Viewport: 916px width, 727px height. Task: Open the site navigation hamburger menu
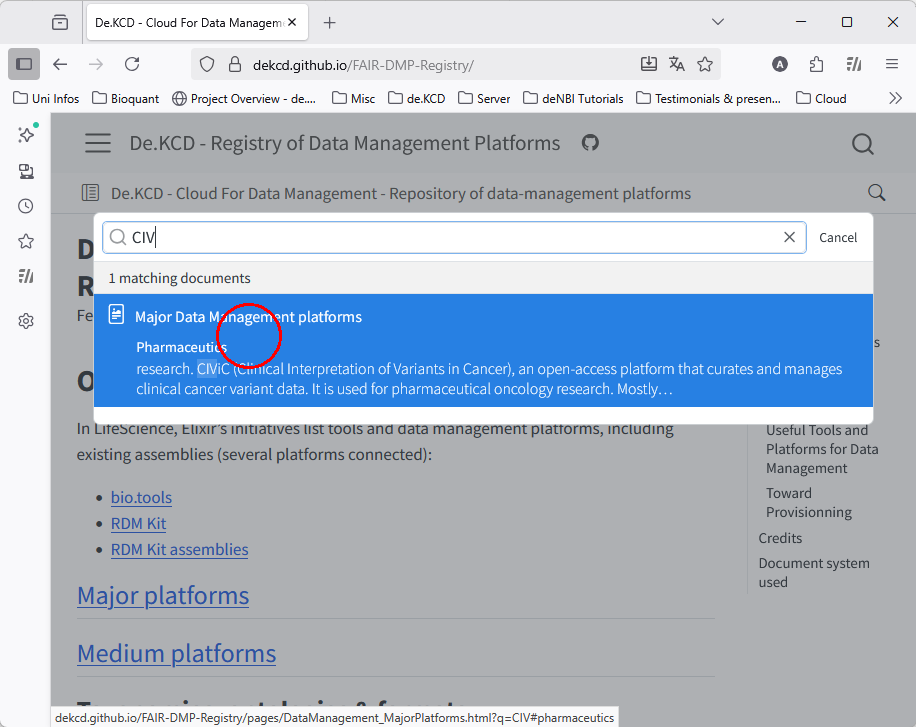(97, 143)
